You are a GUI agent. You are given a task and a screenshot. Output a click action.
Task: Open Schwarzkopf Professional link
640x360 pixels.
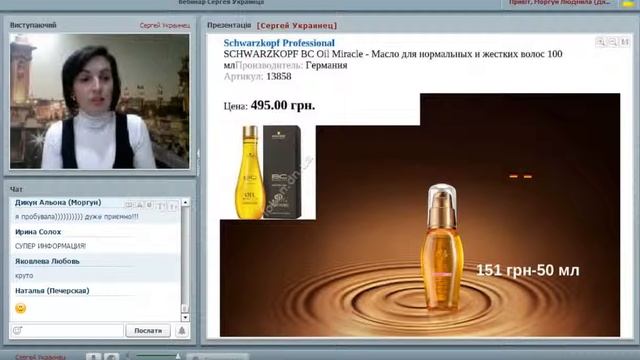279,43
